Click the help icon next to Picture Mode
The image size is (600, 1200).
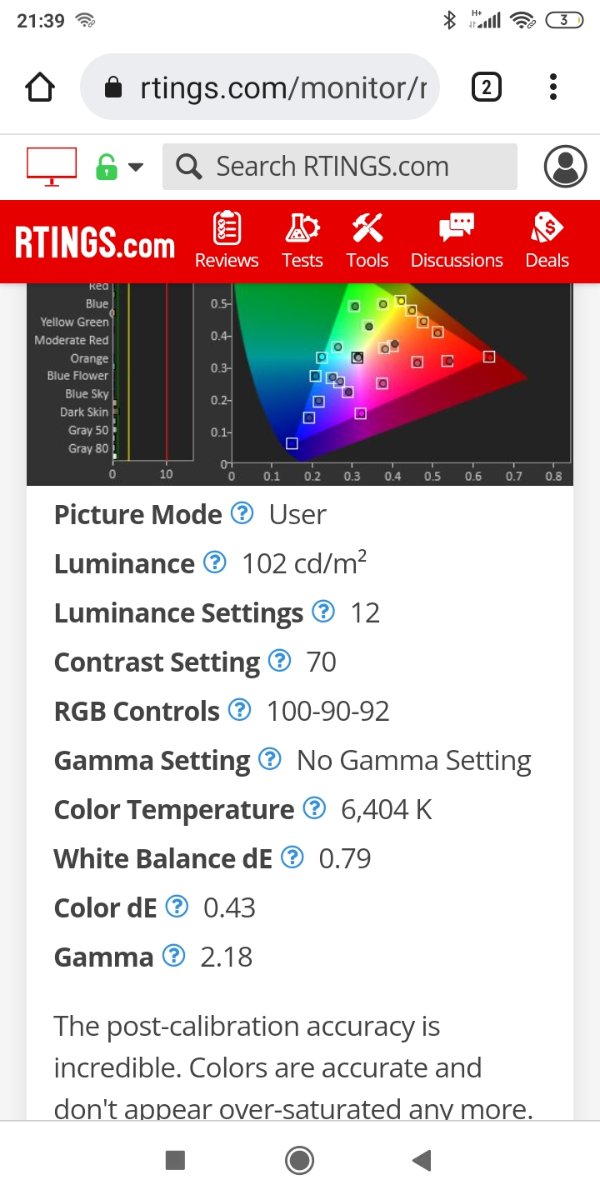[x=242, y=514]
